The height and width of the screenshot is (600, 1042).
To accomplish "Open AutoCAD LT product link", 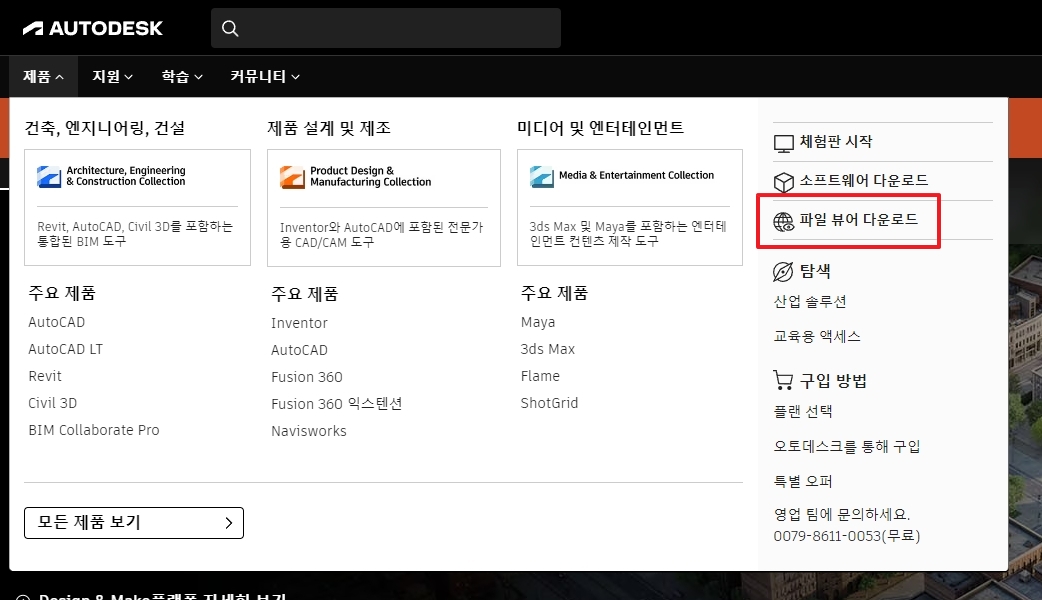I will pyautogui.click(x=65, y=349).
